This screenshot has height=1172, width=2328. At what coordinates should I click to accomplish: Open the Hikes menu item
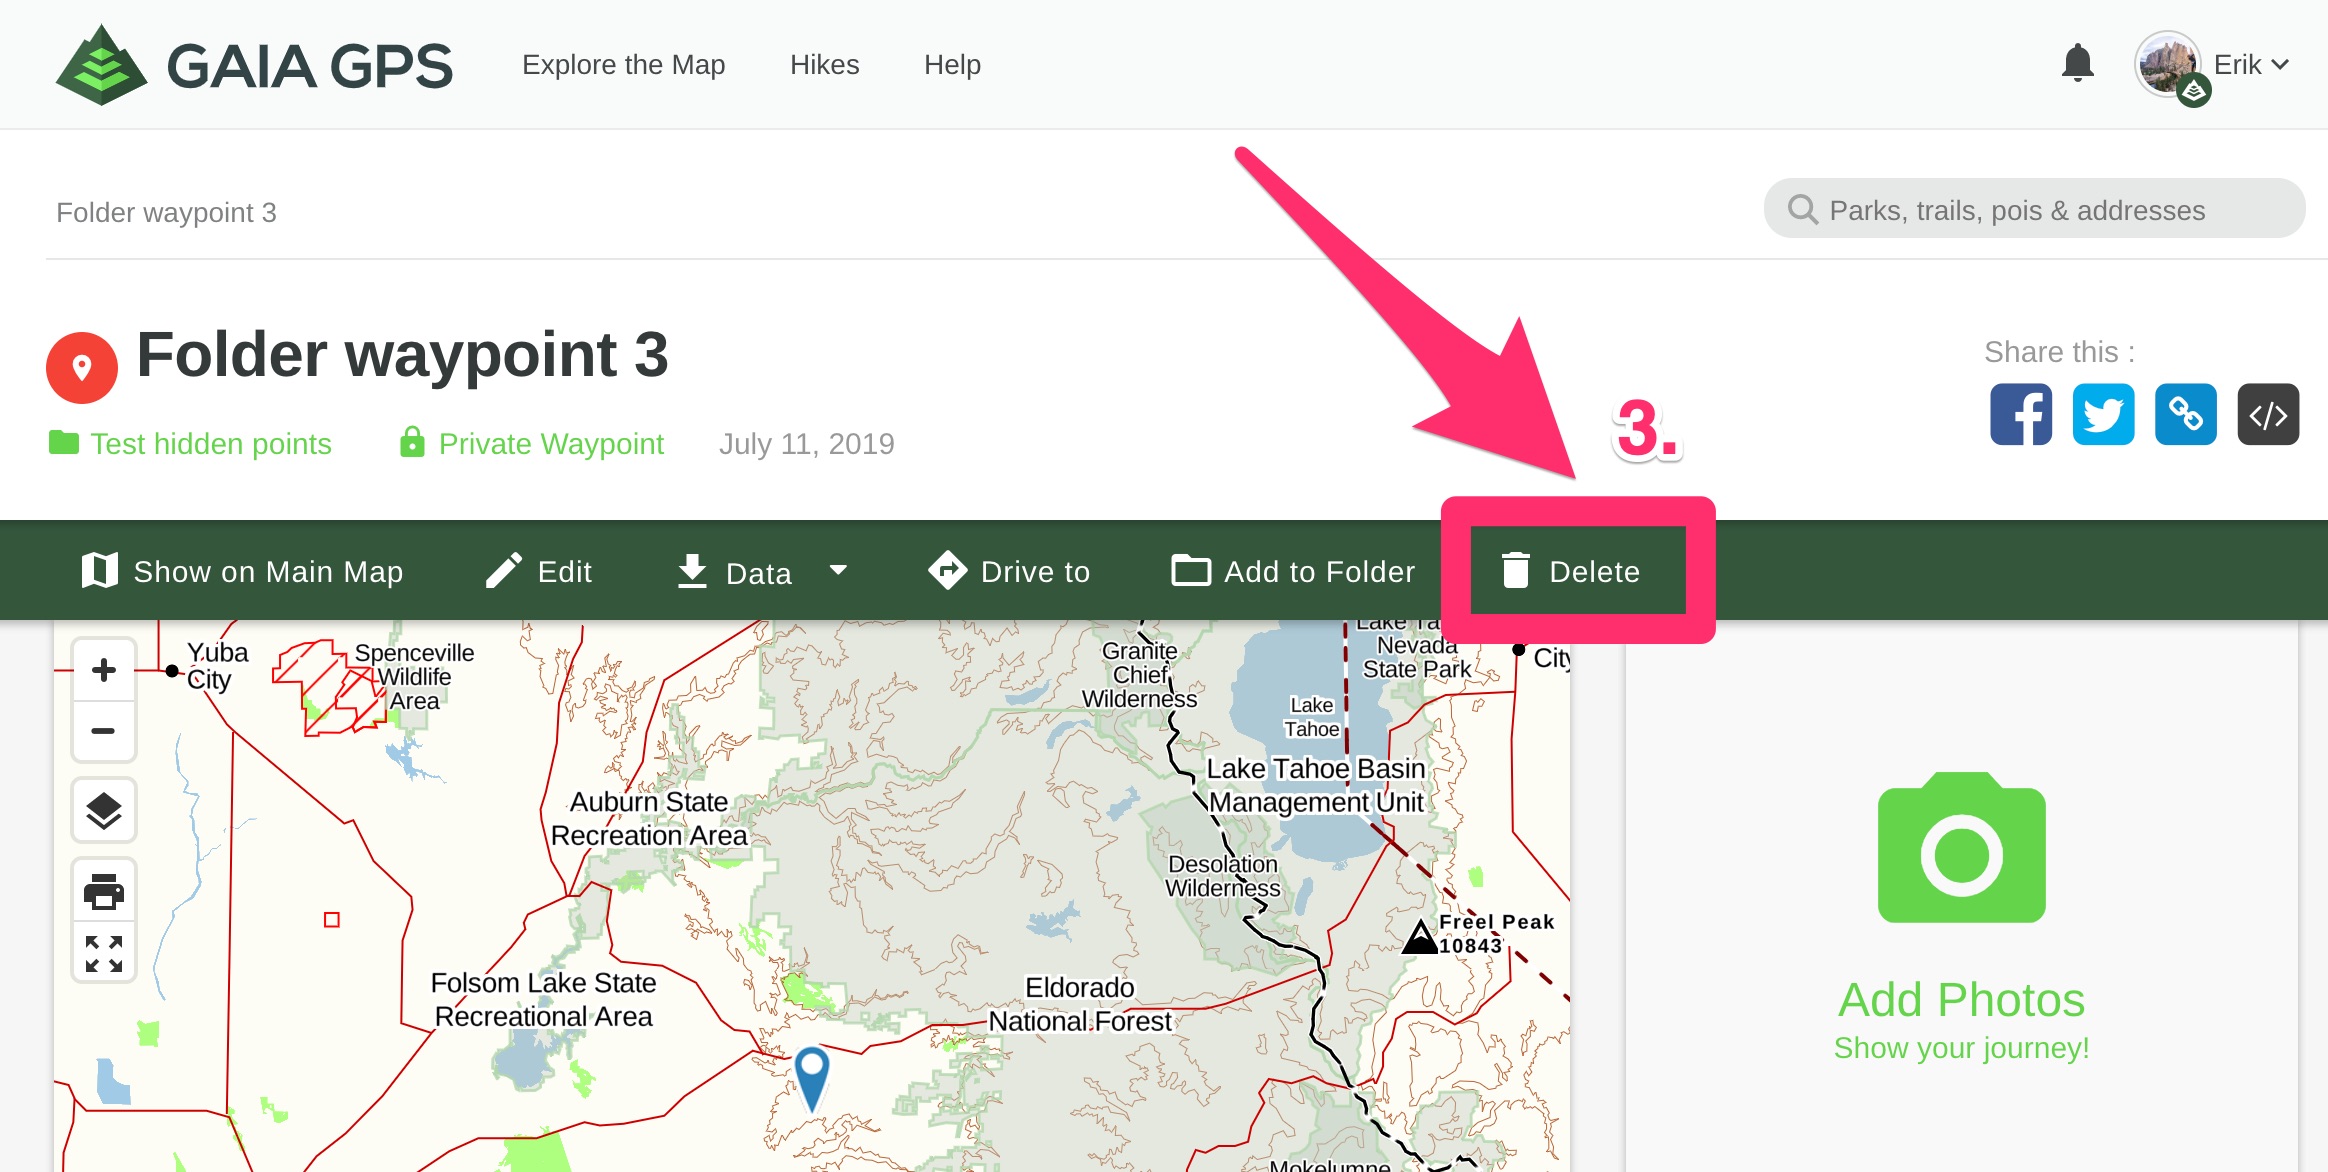pyautogui.click(x=824, y=63)
